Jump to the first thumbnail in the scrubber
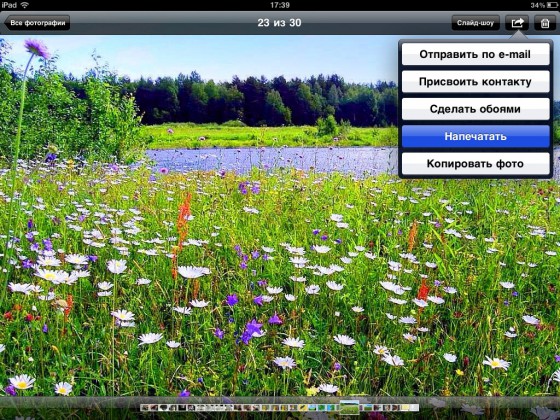The height and width of the screenshot is (420, 560). click(x=144, y=408)
